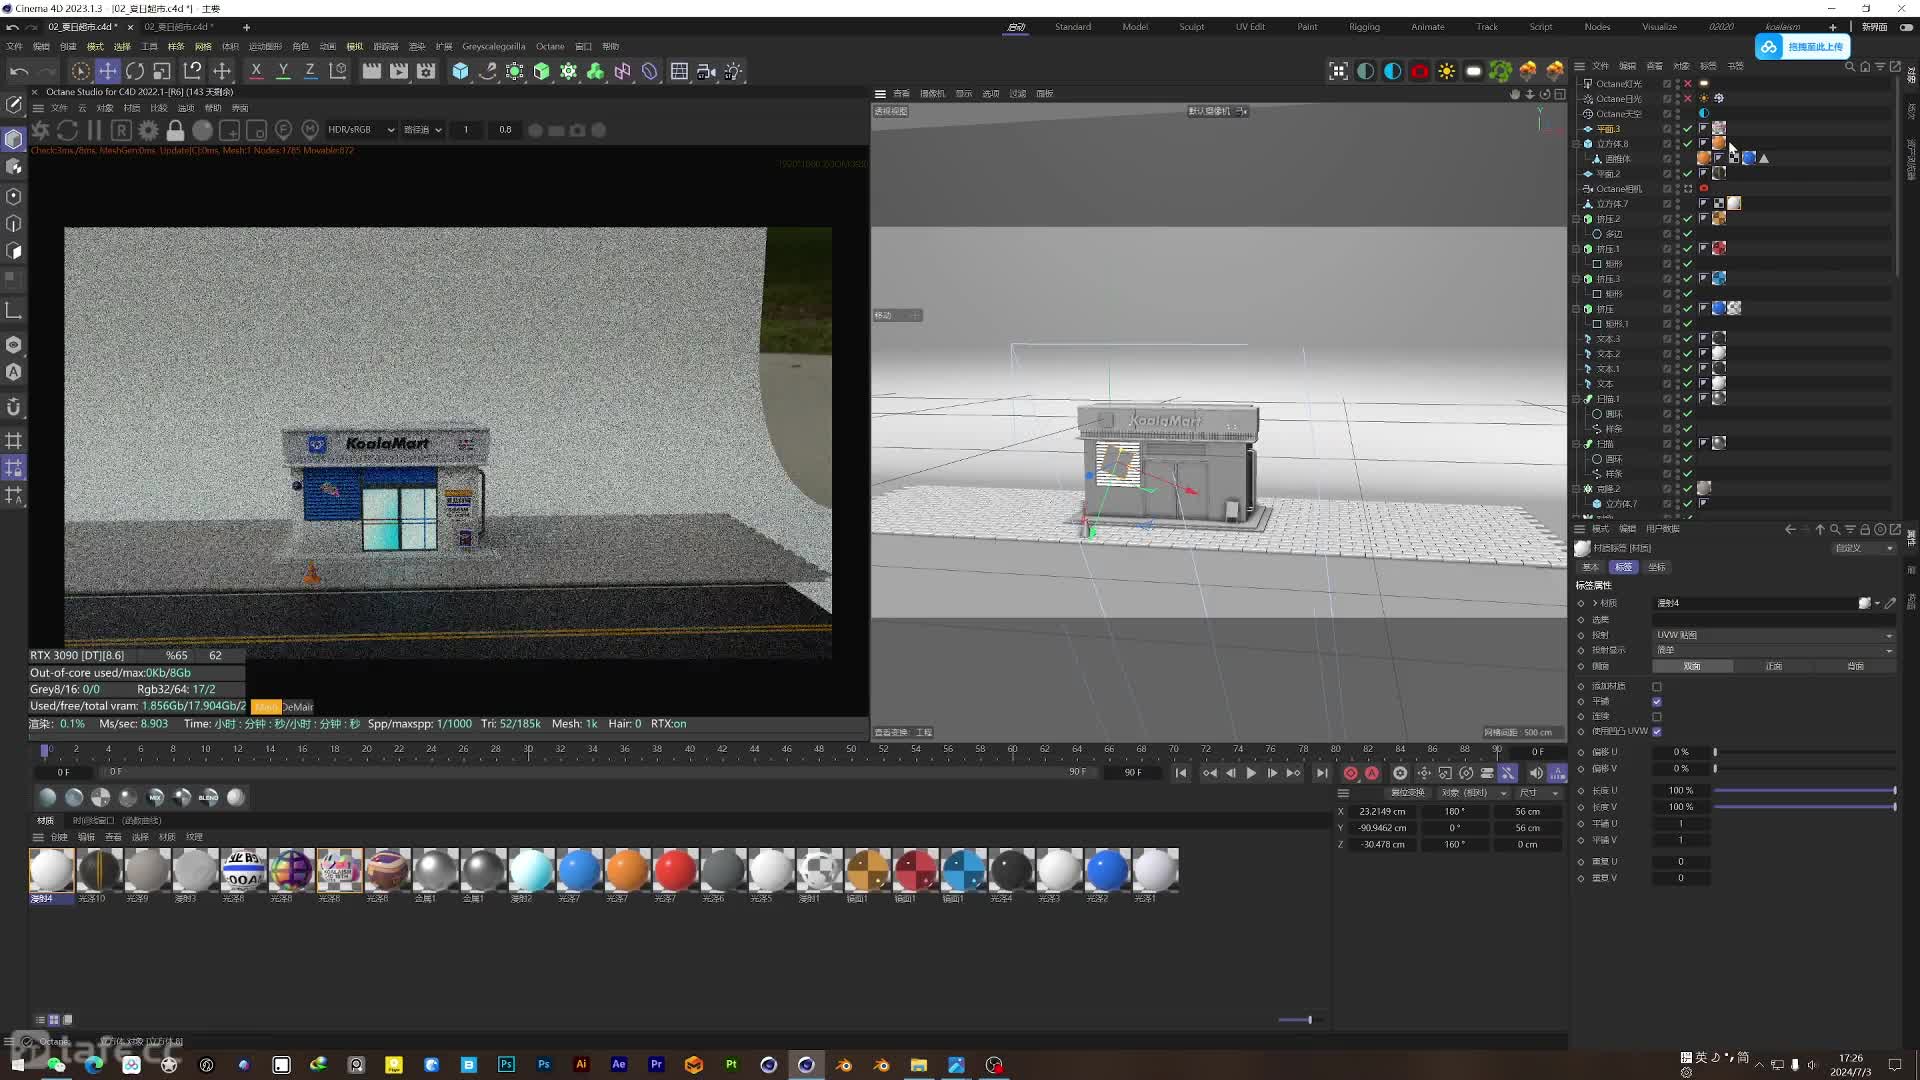Toggle X axis lock
The width and height of the screenshot is (1920, 1080).
(x=256, y=71)
